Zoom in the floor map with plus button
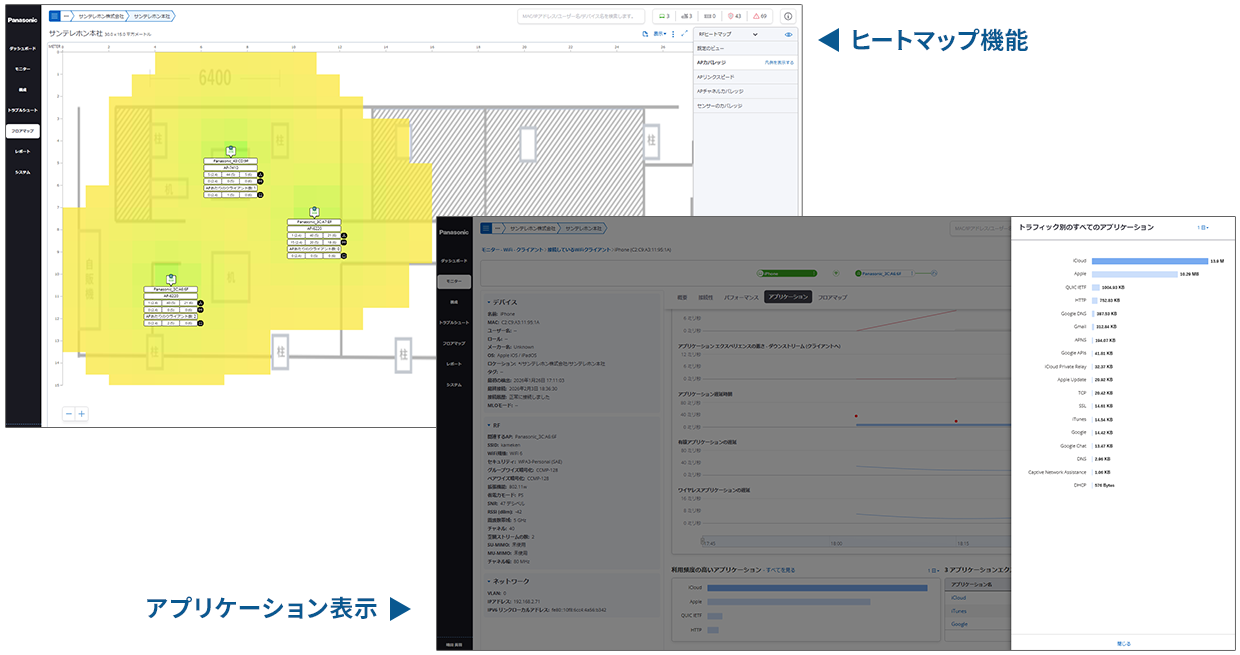The height and width of the screenshot is (655, 1240). [82, 413]
